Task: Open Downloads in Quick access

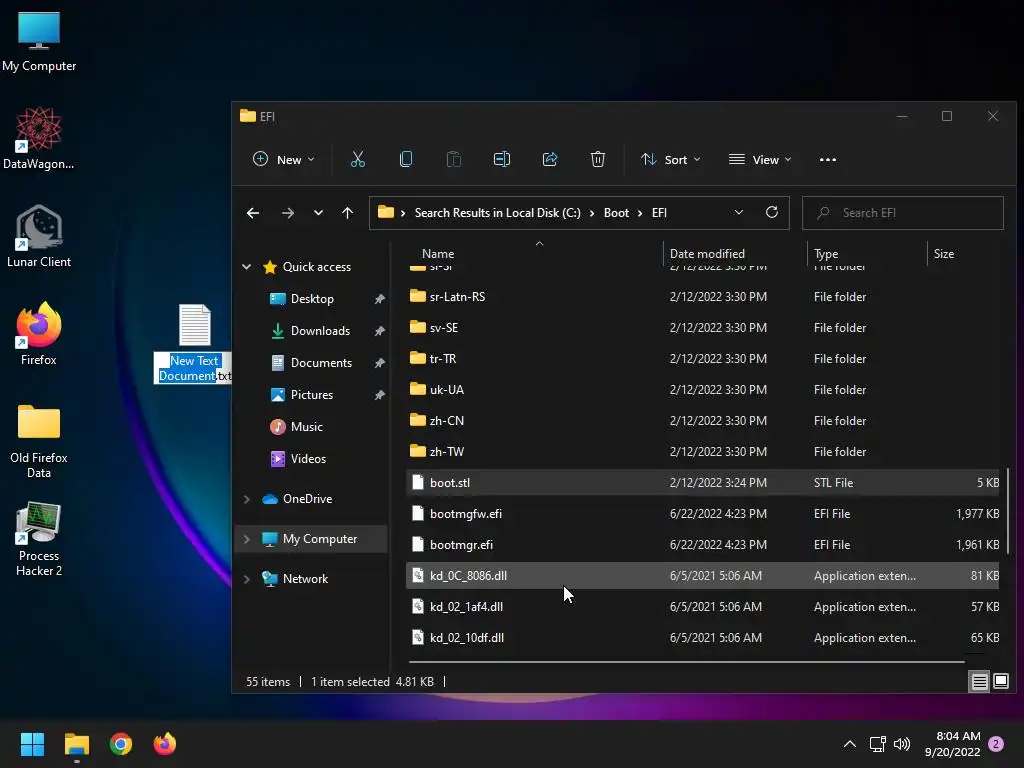Action: pyautogui.click(x=320, y=330)
